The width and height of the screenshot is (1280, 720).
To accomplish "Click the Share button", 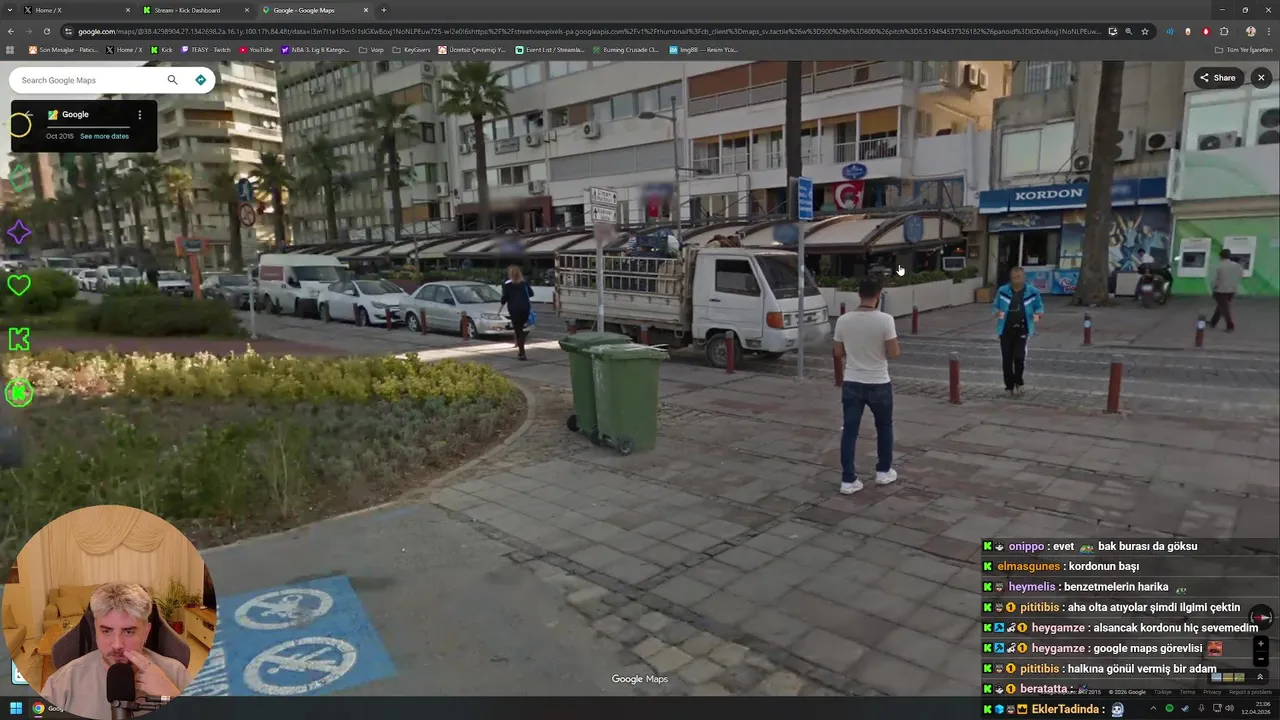I will pos(1218,77).
